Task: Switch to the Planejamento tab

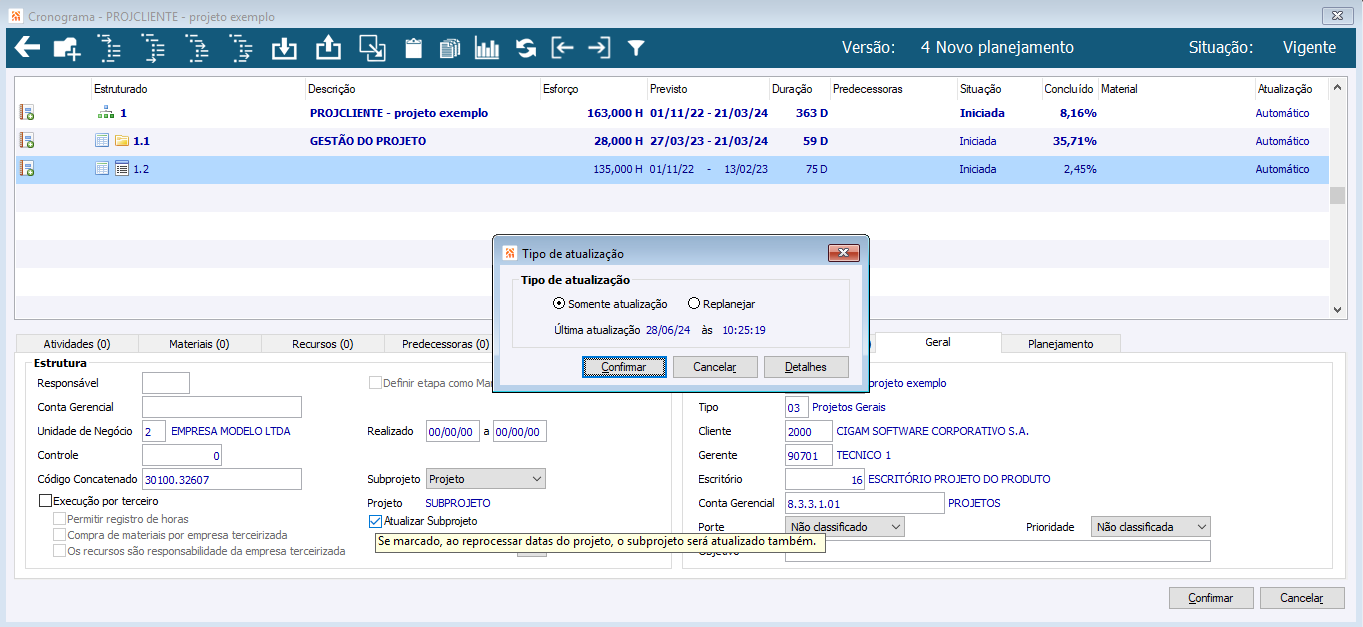Action: click(x=1061, y=344)
